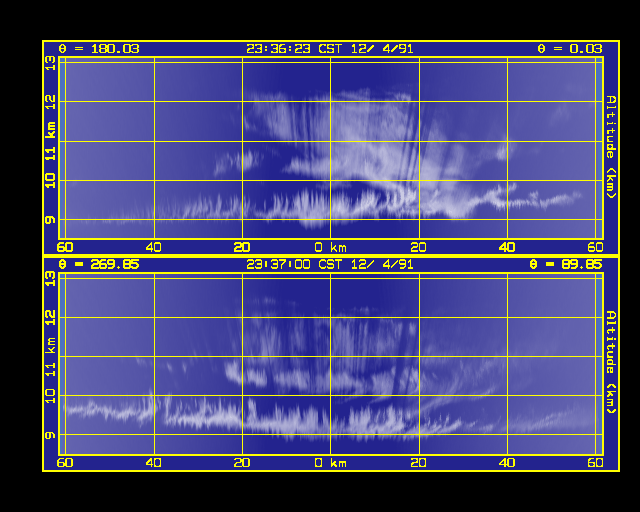
Task: Select the upper panel's Altitude (km) axis title
Action: click(611, 147)
